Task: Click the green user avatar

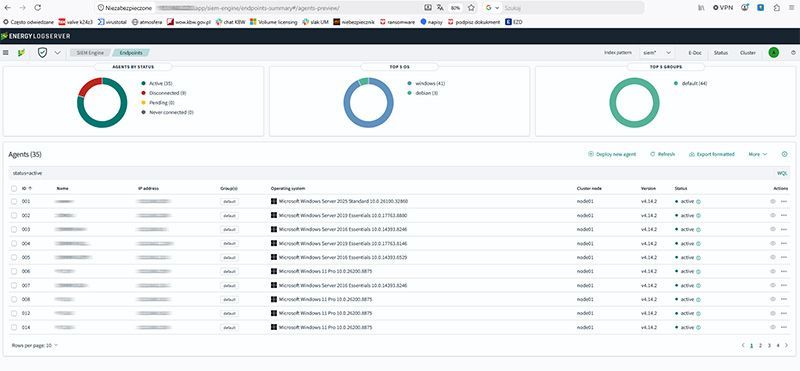Action: click(774, 53)
